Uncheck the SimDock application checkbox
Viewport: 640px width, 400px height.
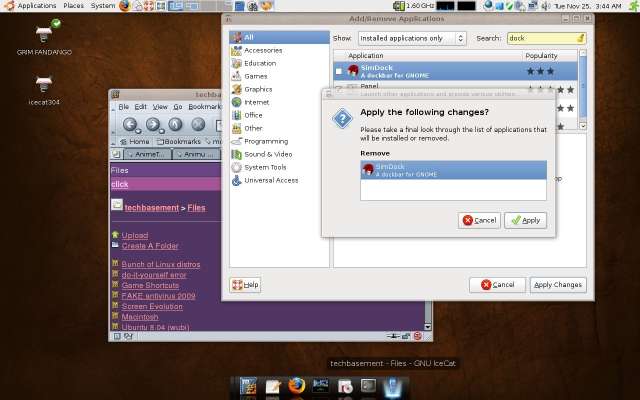coord(338,71)
